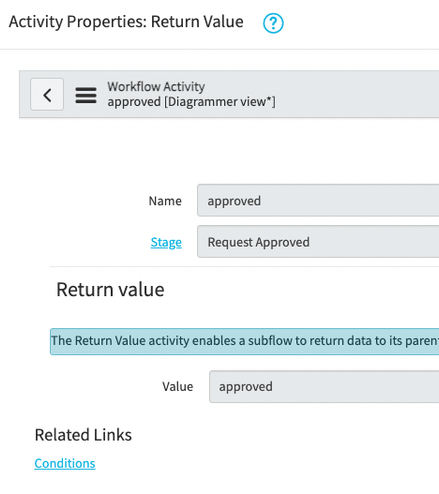Click empty space in the gray form header bar

357,95
